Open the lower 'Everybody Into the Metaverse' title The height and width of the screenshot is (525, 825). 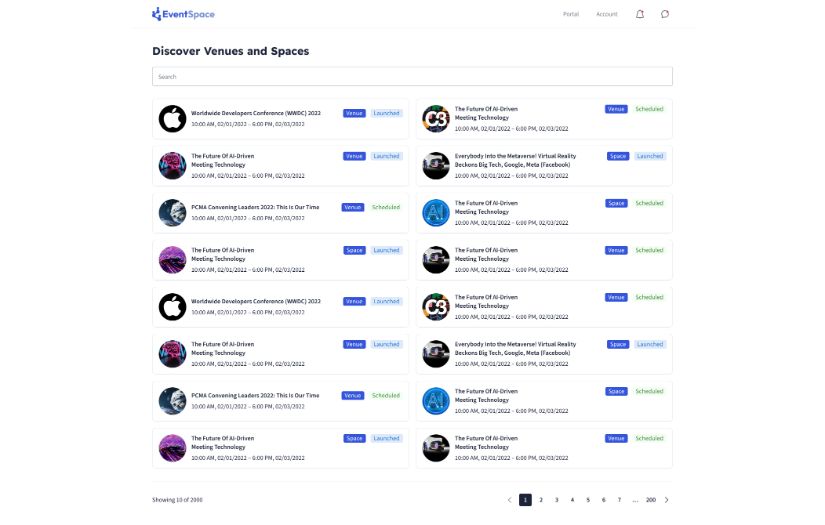(515, 349)
